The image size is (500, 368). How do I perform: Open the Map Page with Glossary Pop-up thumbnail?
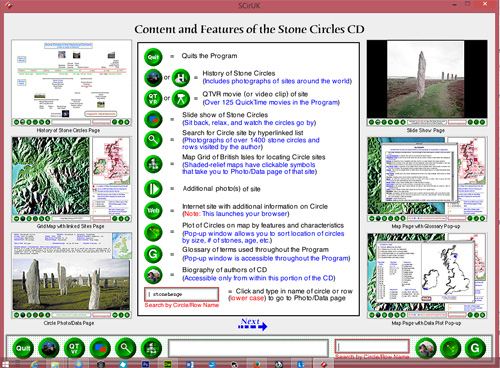pos(427,179)
